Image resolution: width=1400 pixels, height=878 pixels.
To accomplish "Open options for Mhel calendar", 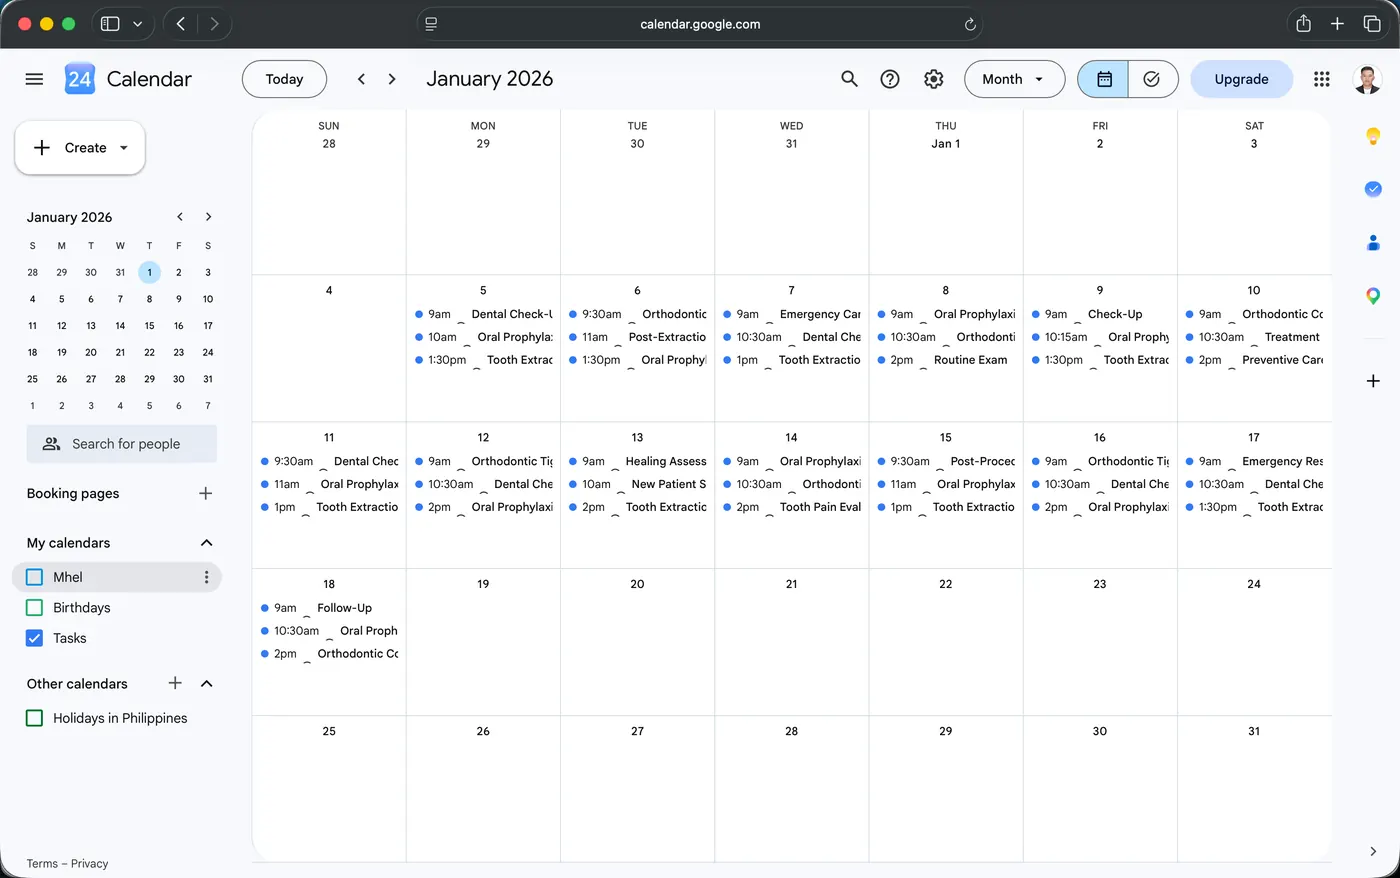I will [206, 577].
